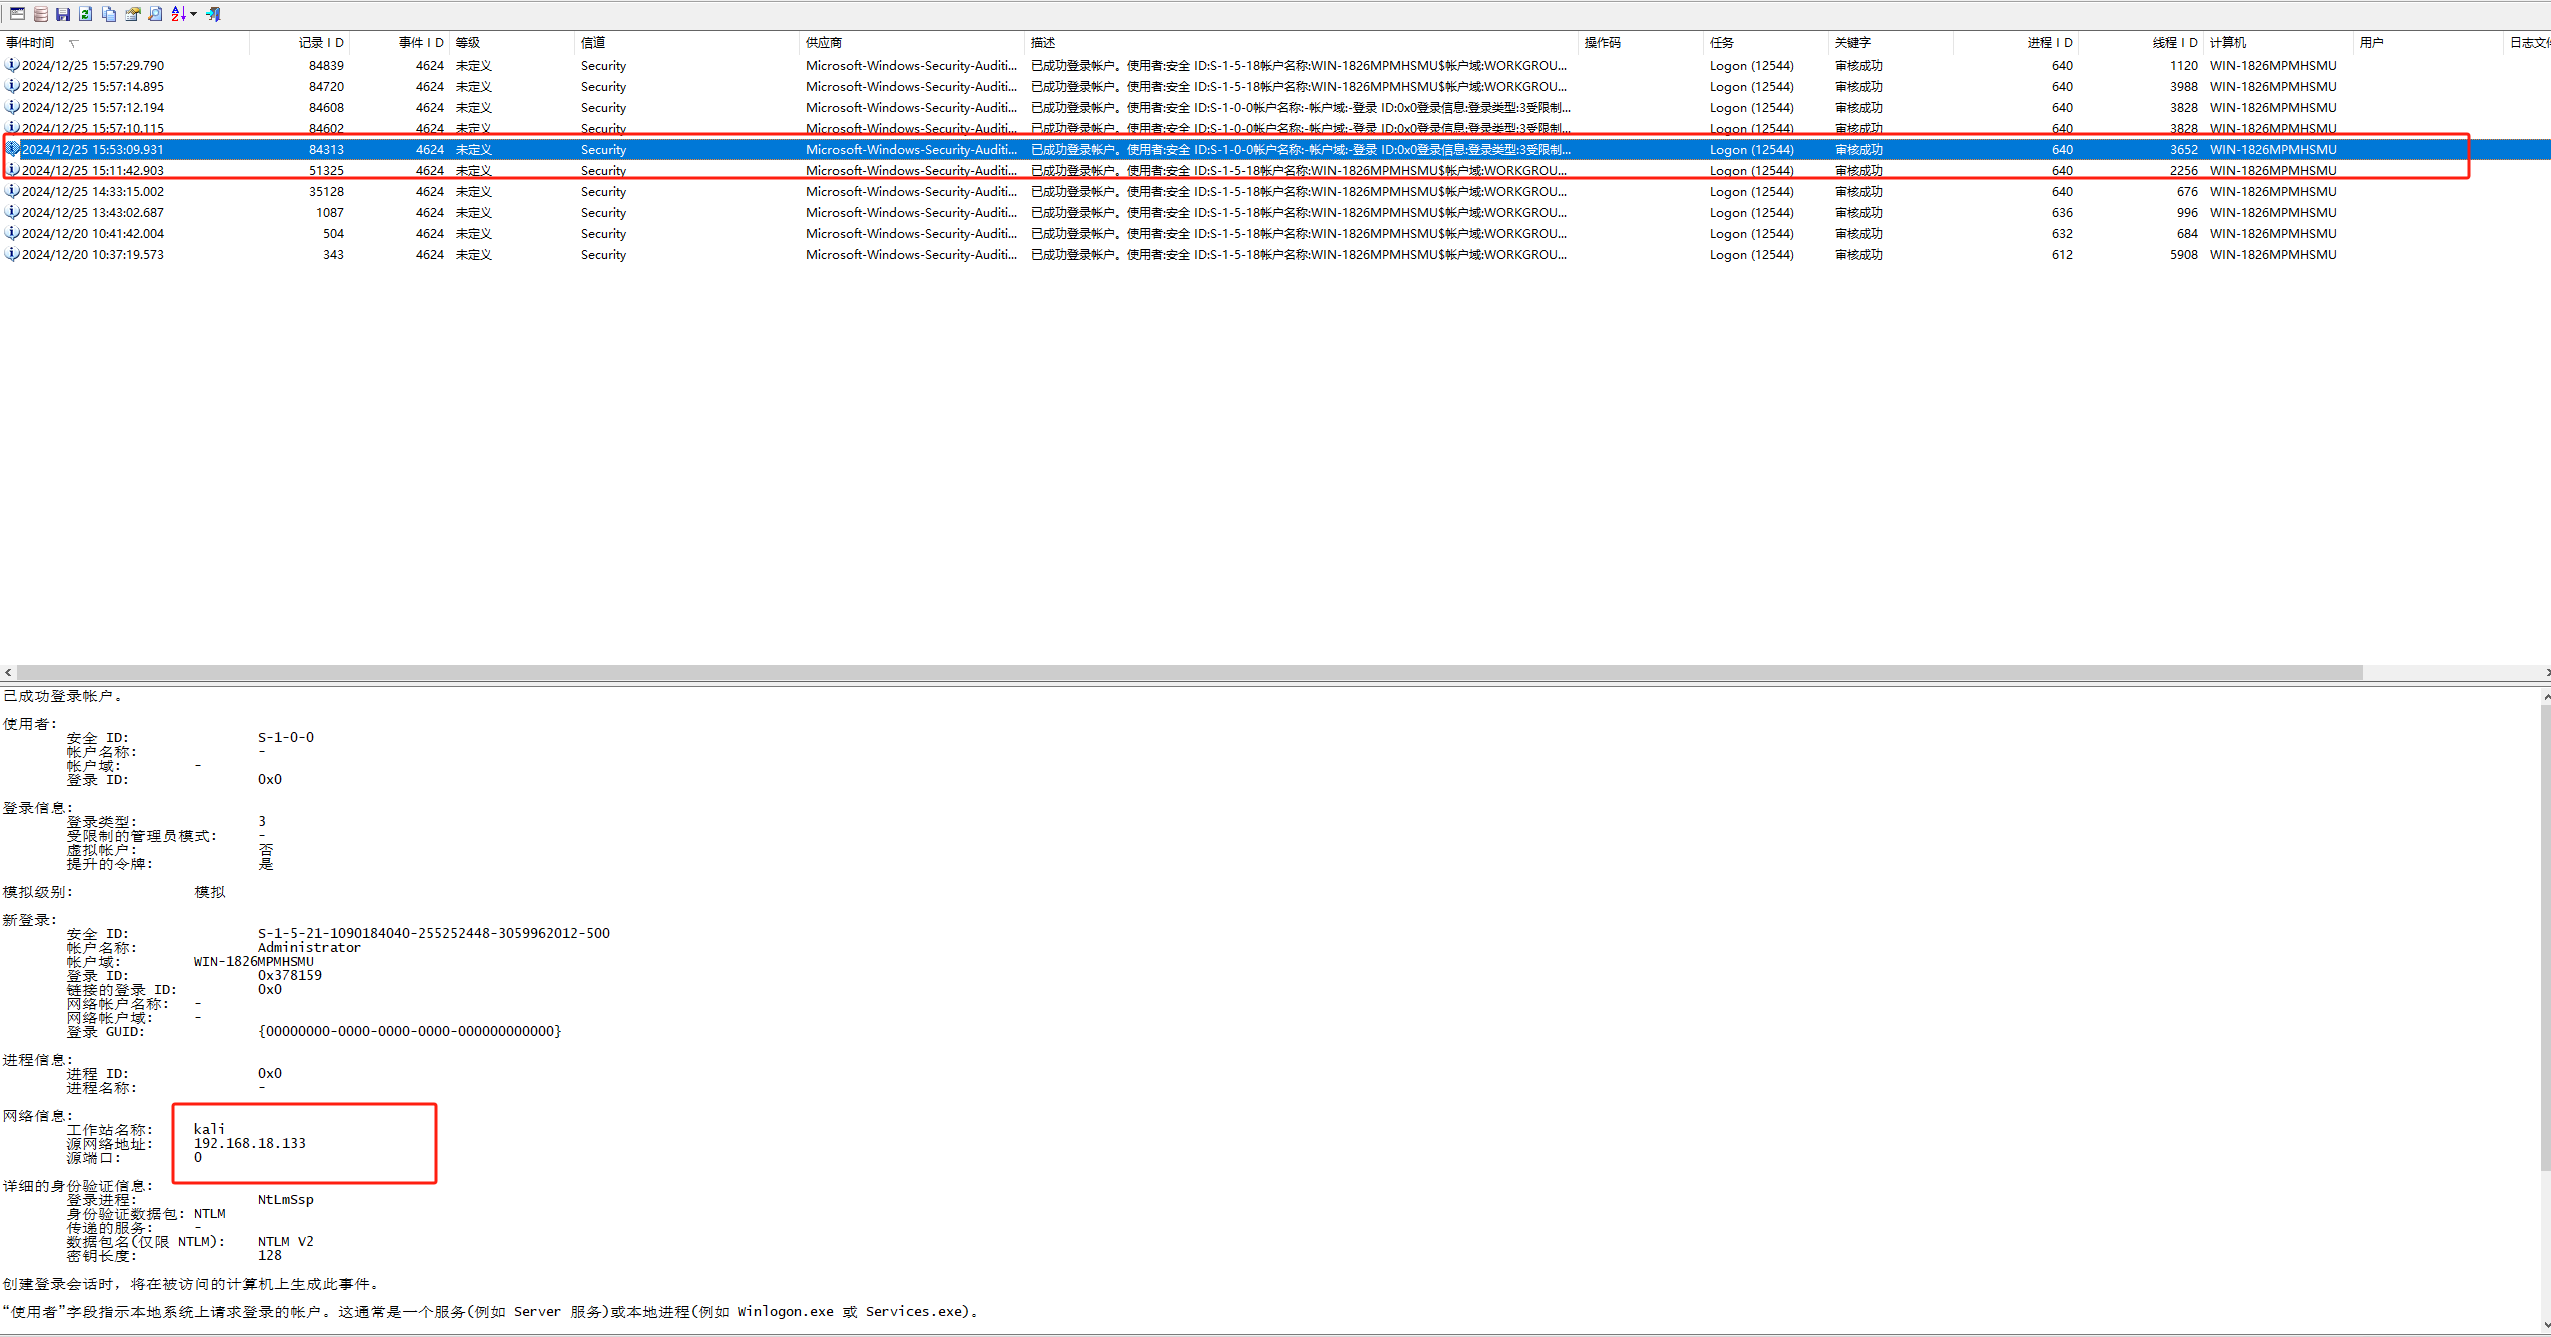Click the 描述 column header
Viewport: 2551px width, 1337px height.
(x=1043, y=42)
